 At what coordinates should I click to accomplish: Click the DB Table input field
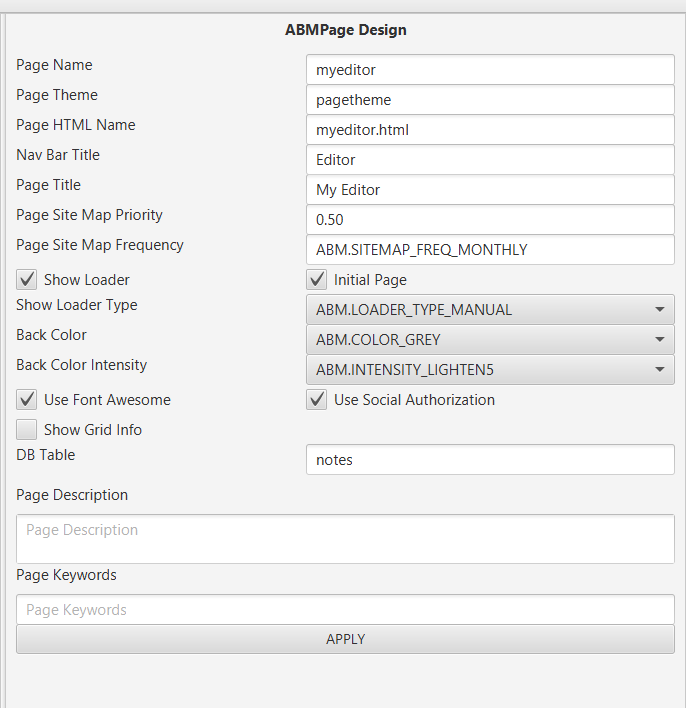click(x=490, y=460)
